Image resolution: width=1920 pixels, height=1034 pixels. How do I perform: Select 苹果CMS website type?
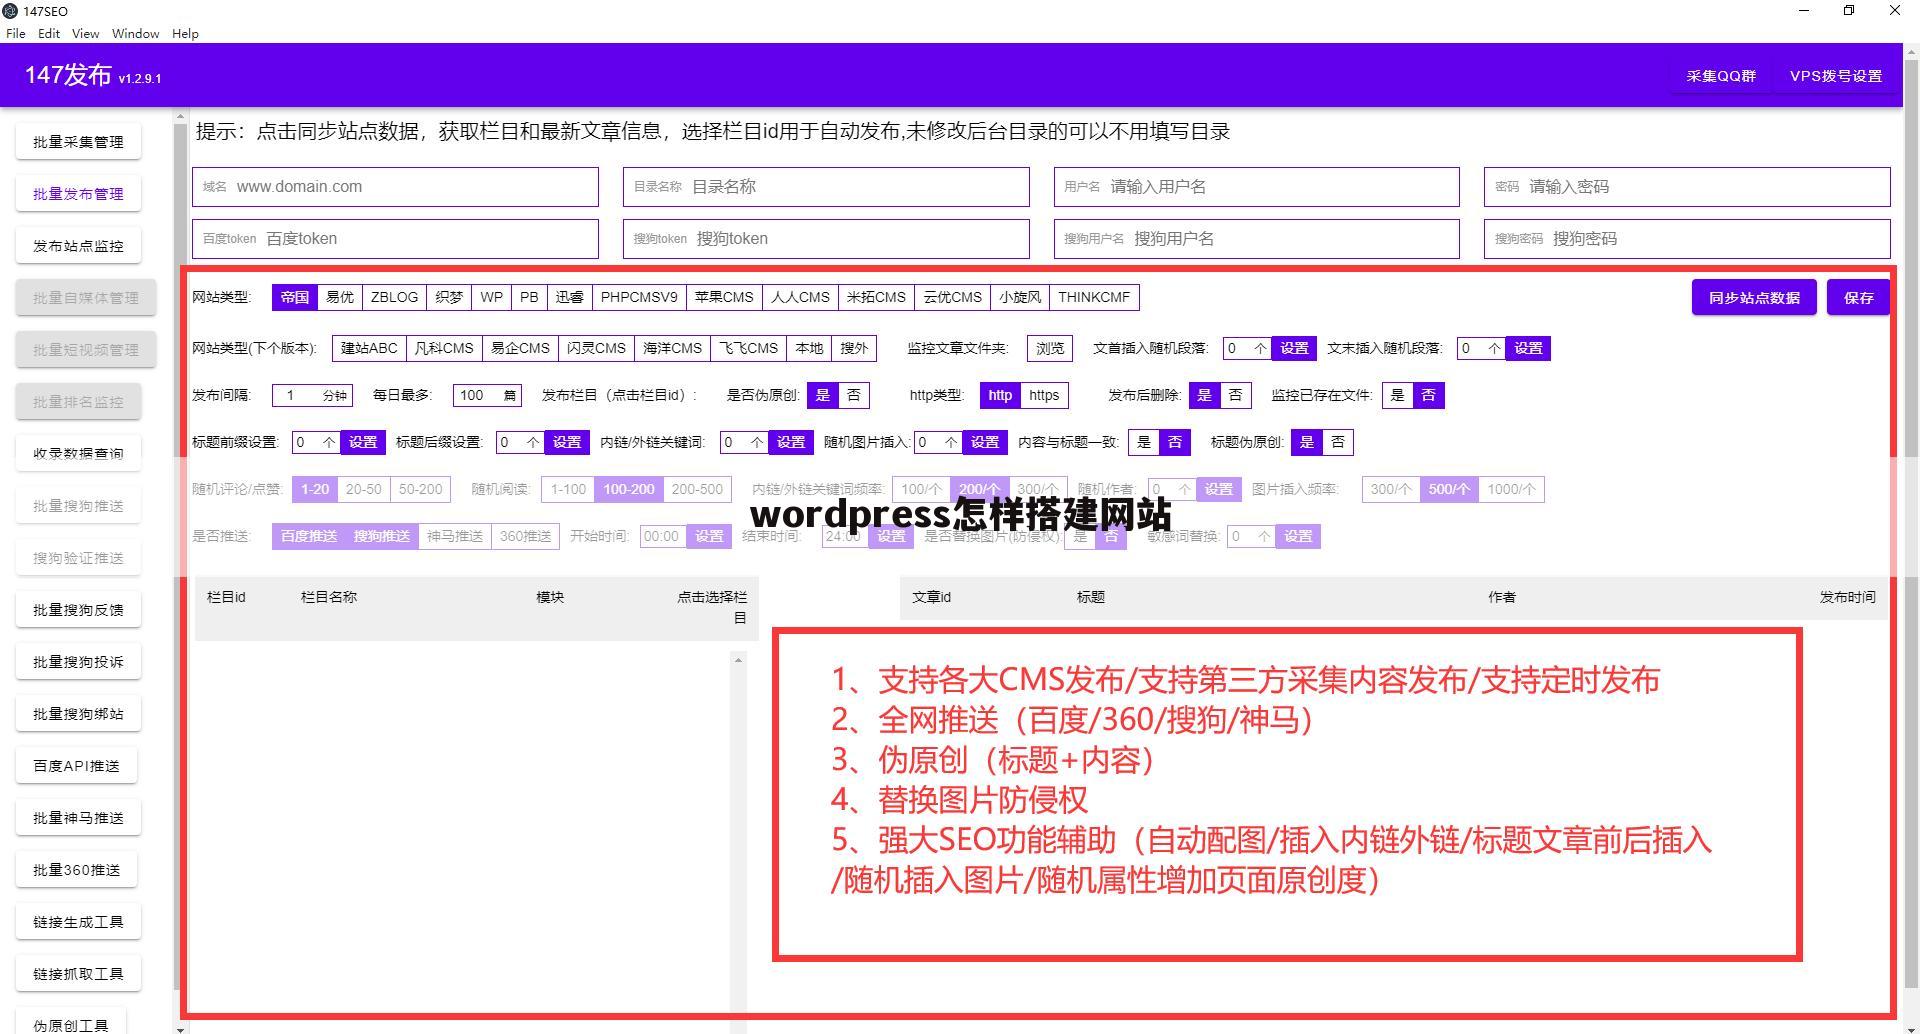coord(724,297)
